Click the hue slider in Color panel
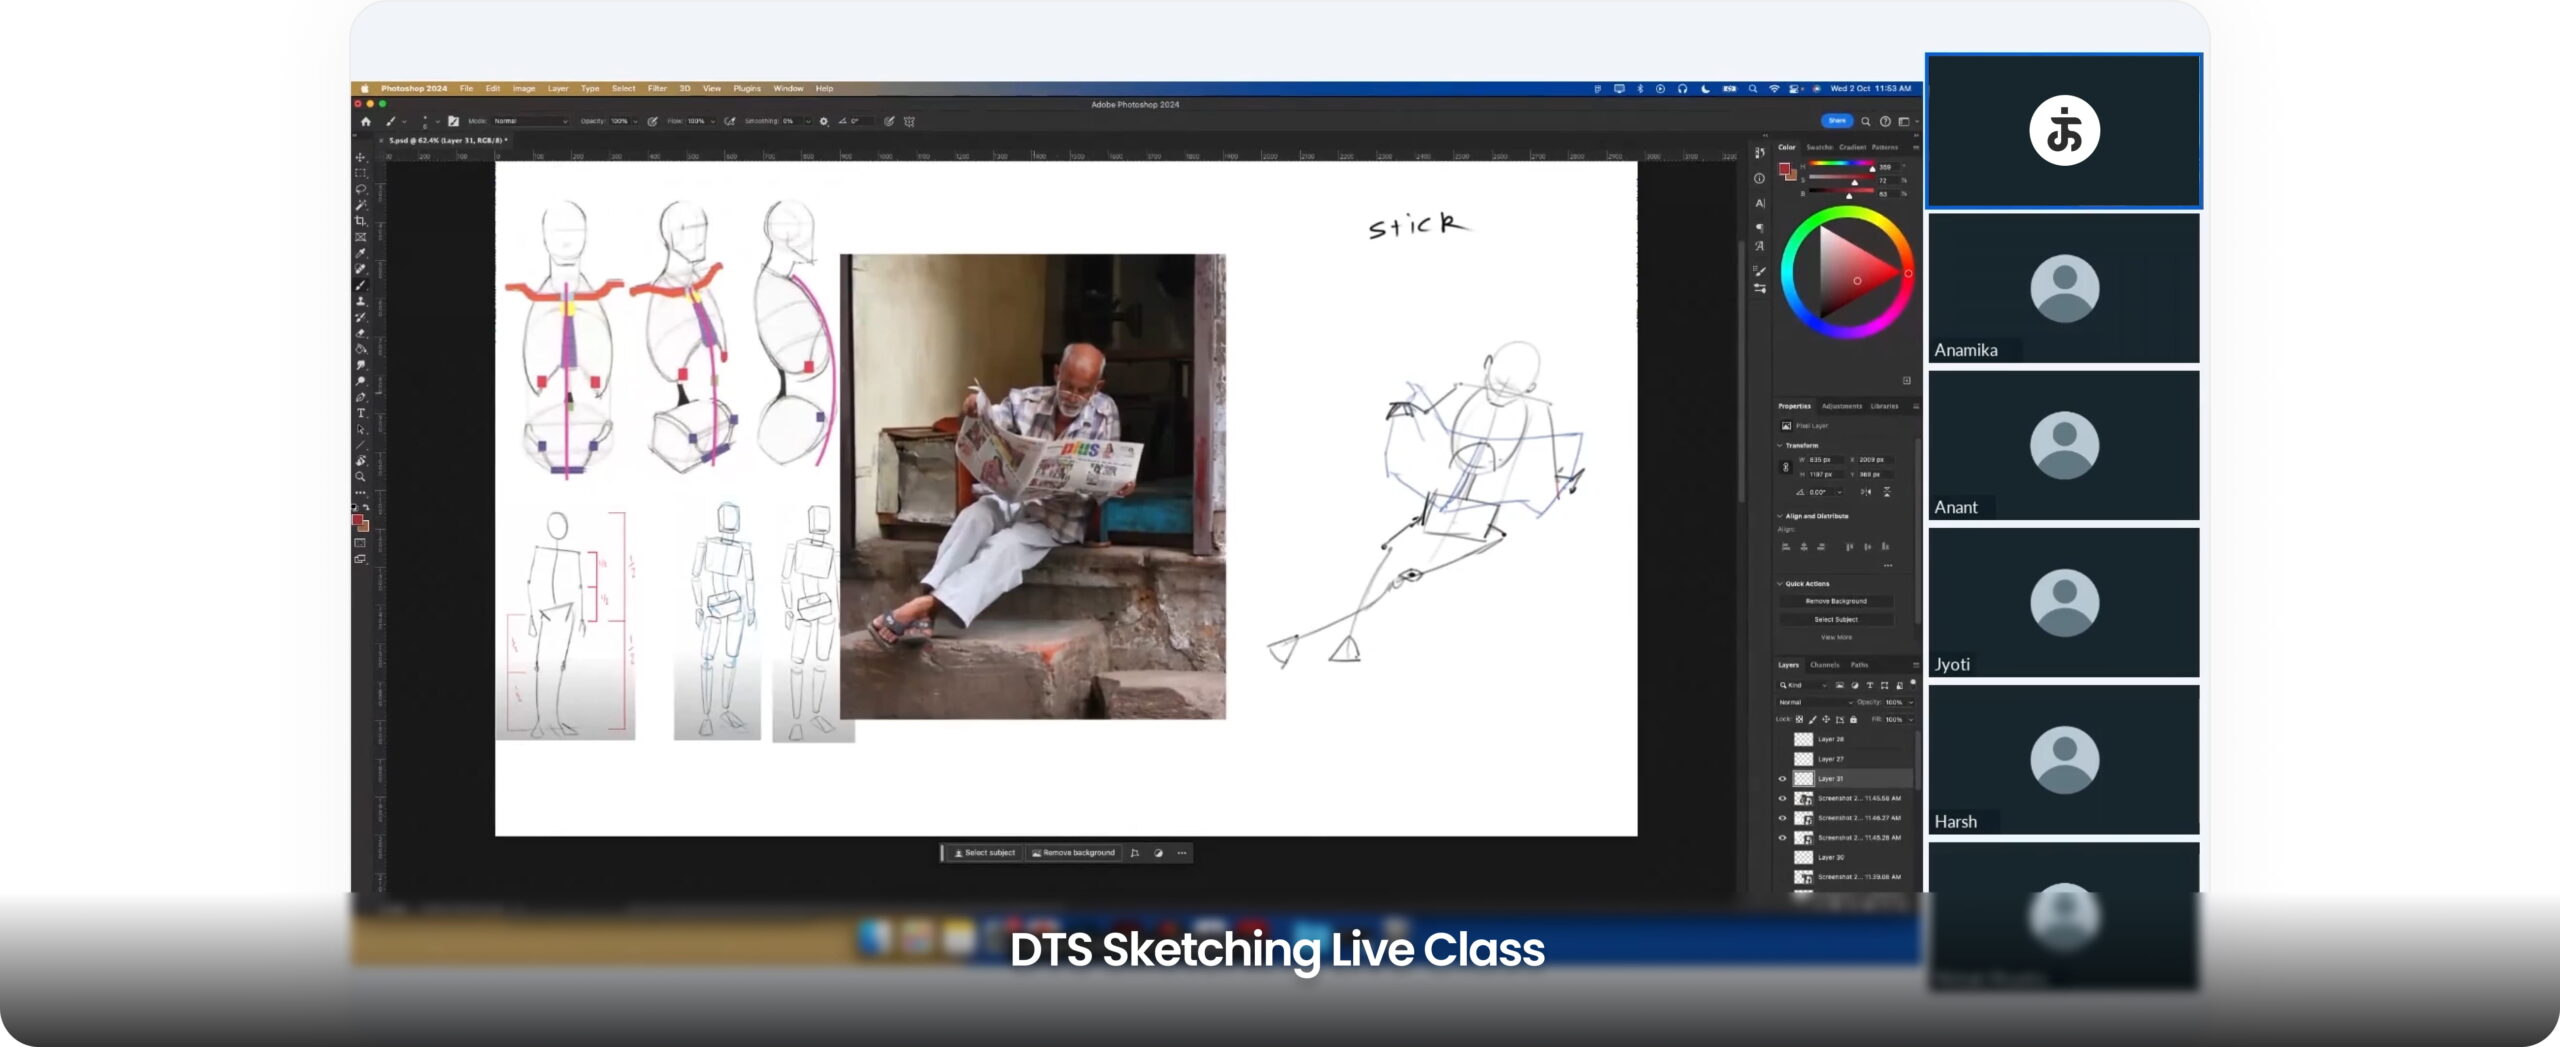 [x=1840, y=166]
